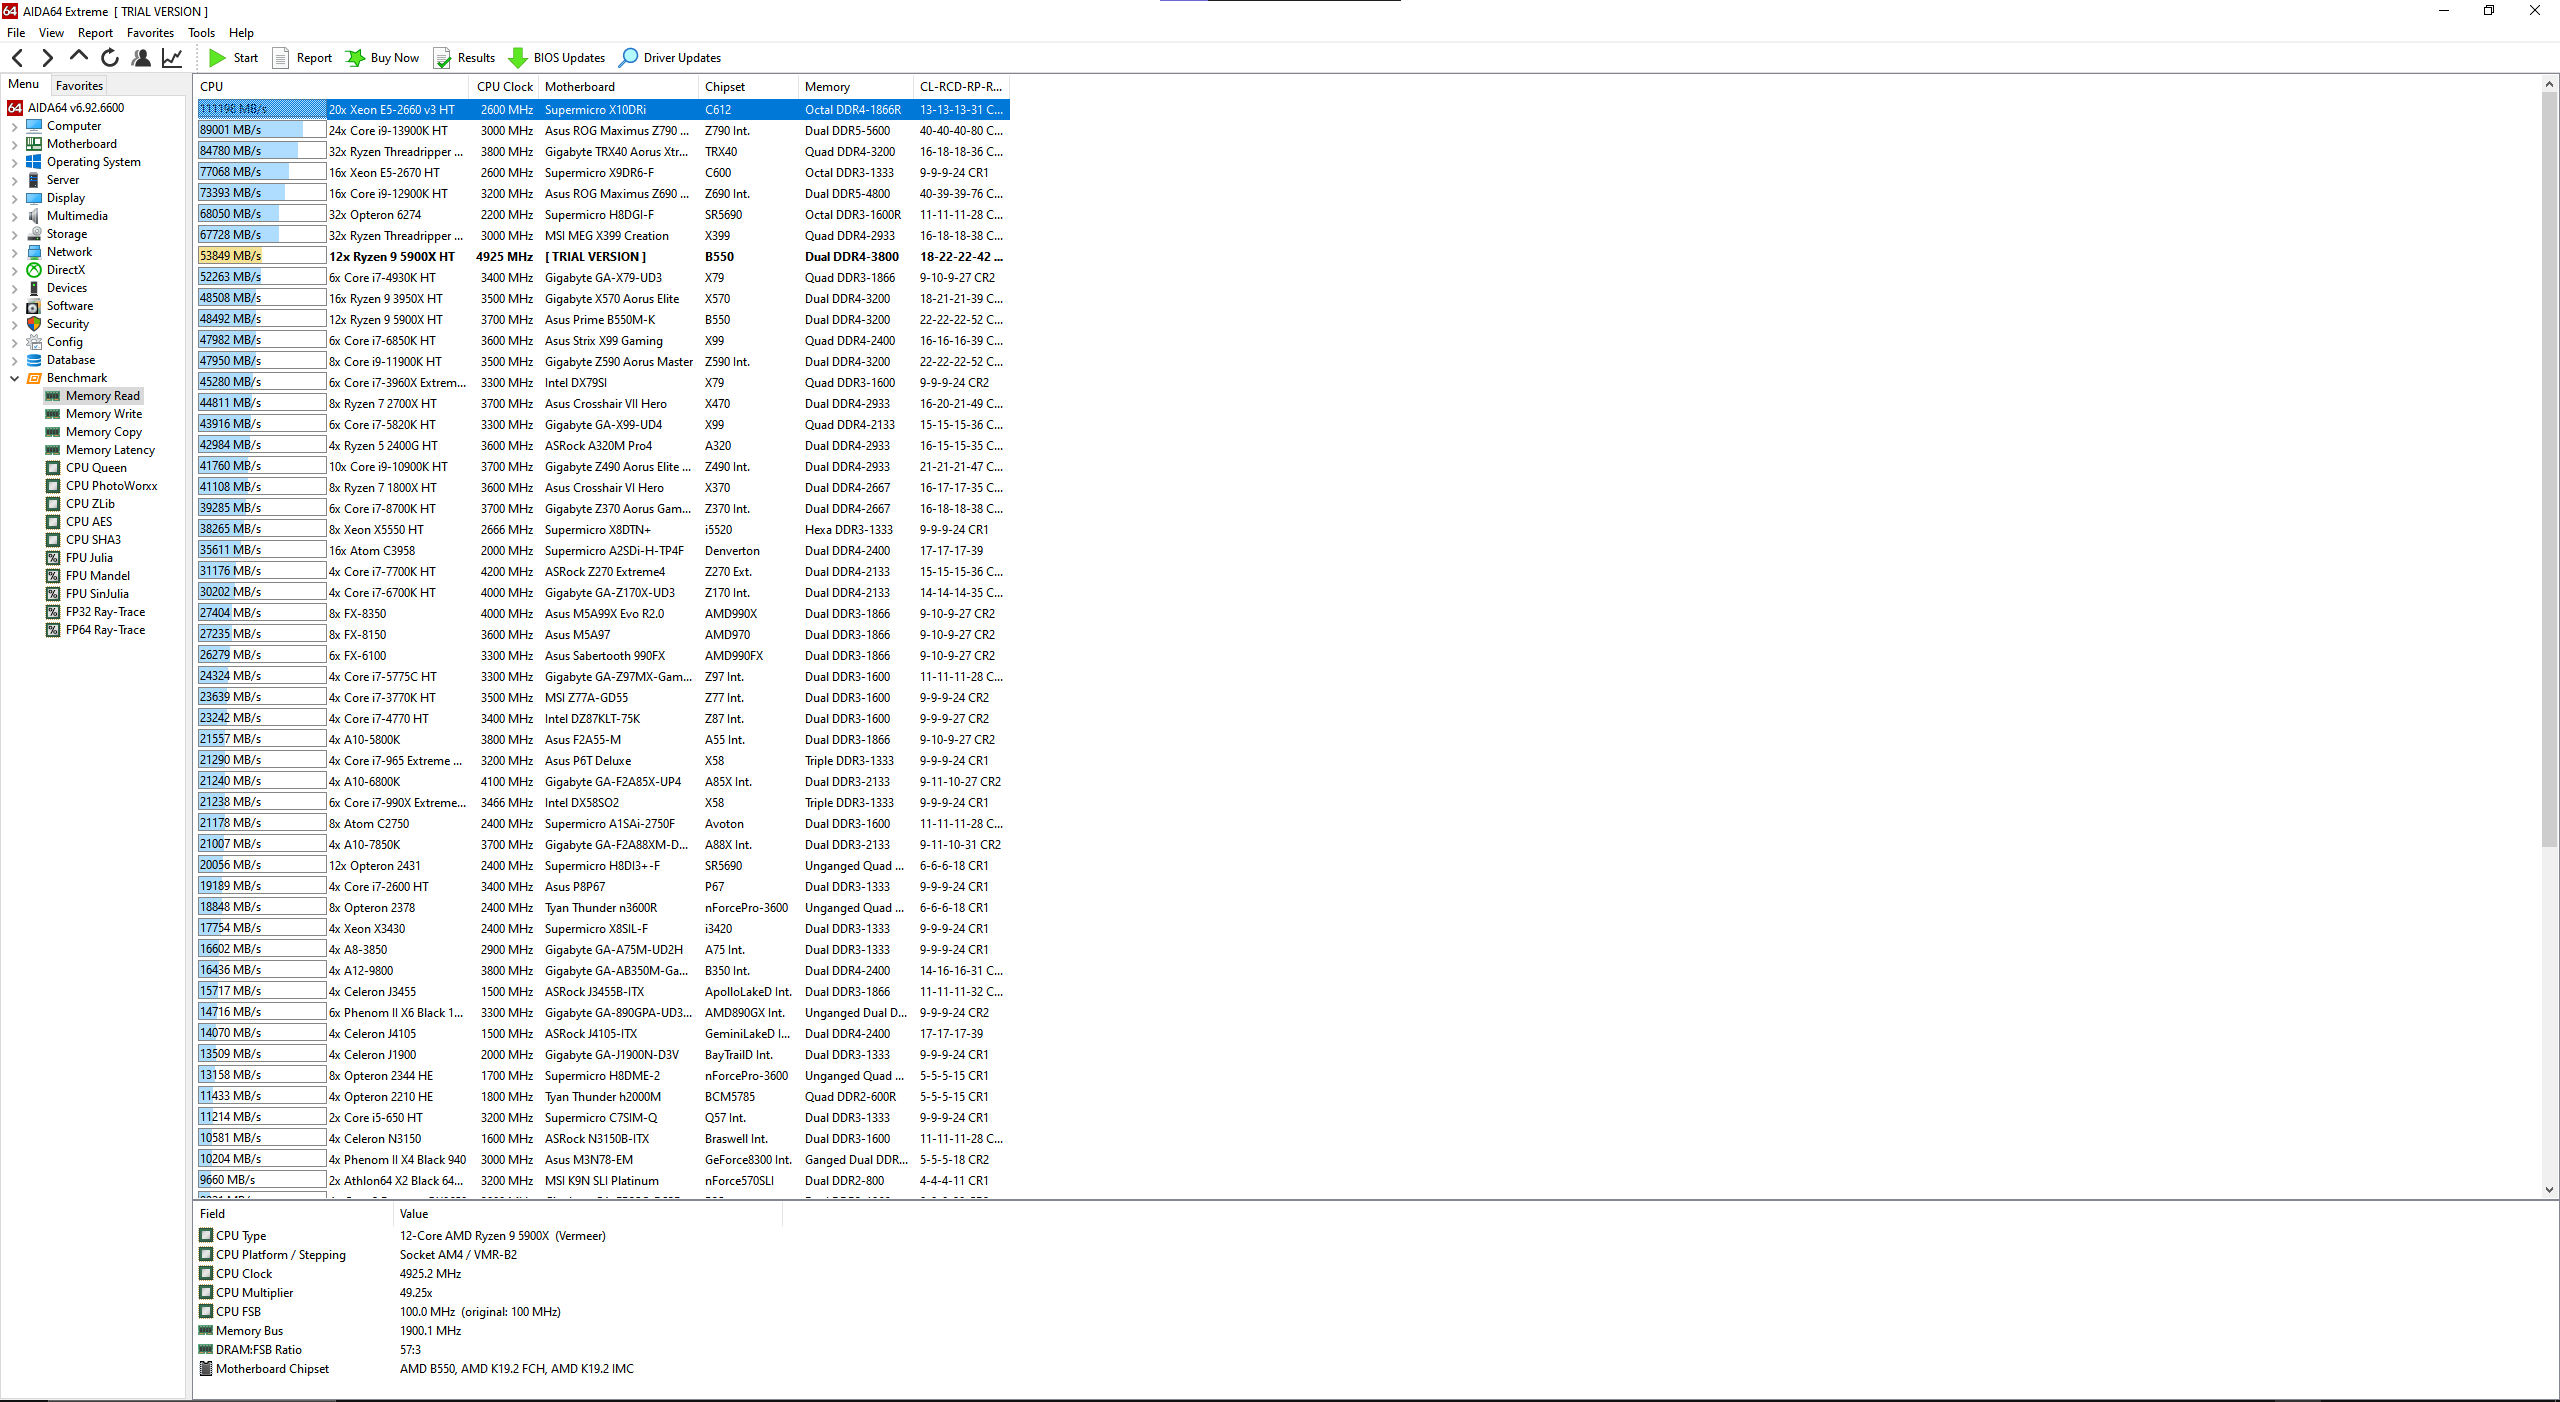
Task: Open Results from the toolbar
Action: click(464, 58)
